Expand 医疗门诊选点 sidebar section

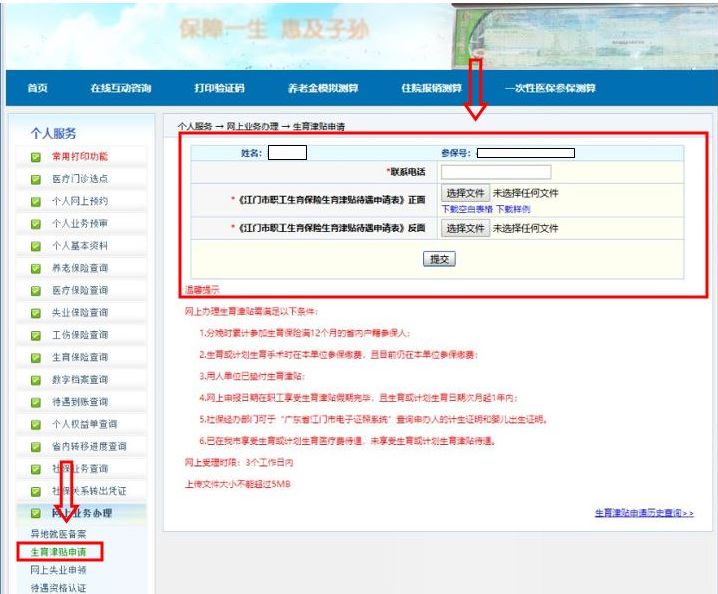click(x=82, y=179)
